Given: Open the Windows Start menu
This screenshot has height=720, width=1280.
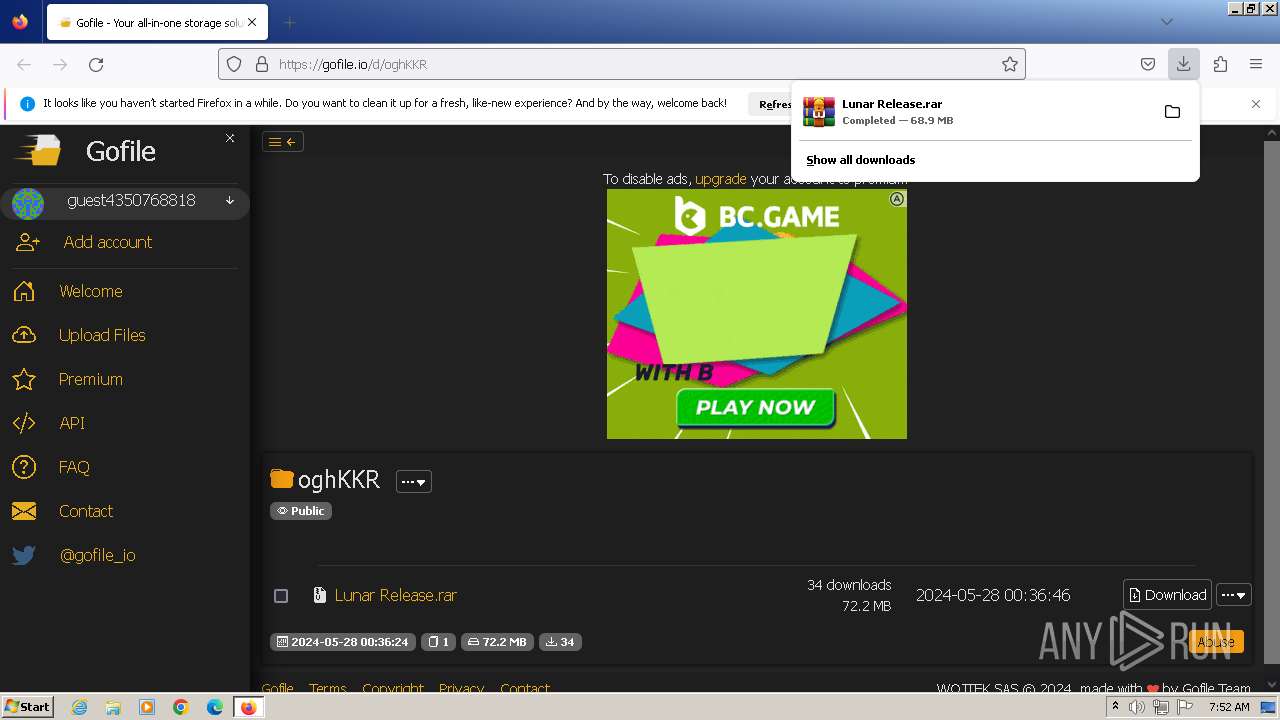Looking at the screenshot, I should [28, 706].
